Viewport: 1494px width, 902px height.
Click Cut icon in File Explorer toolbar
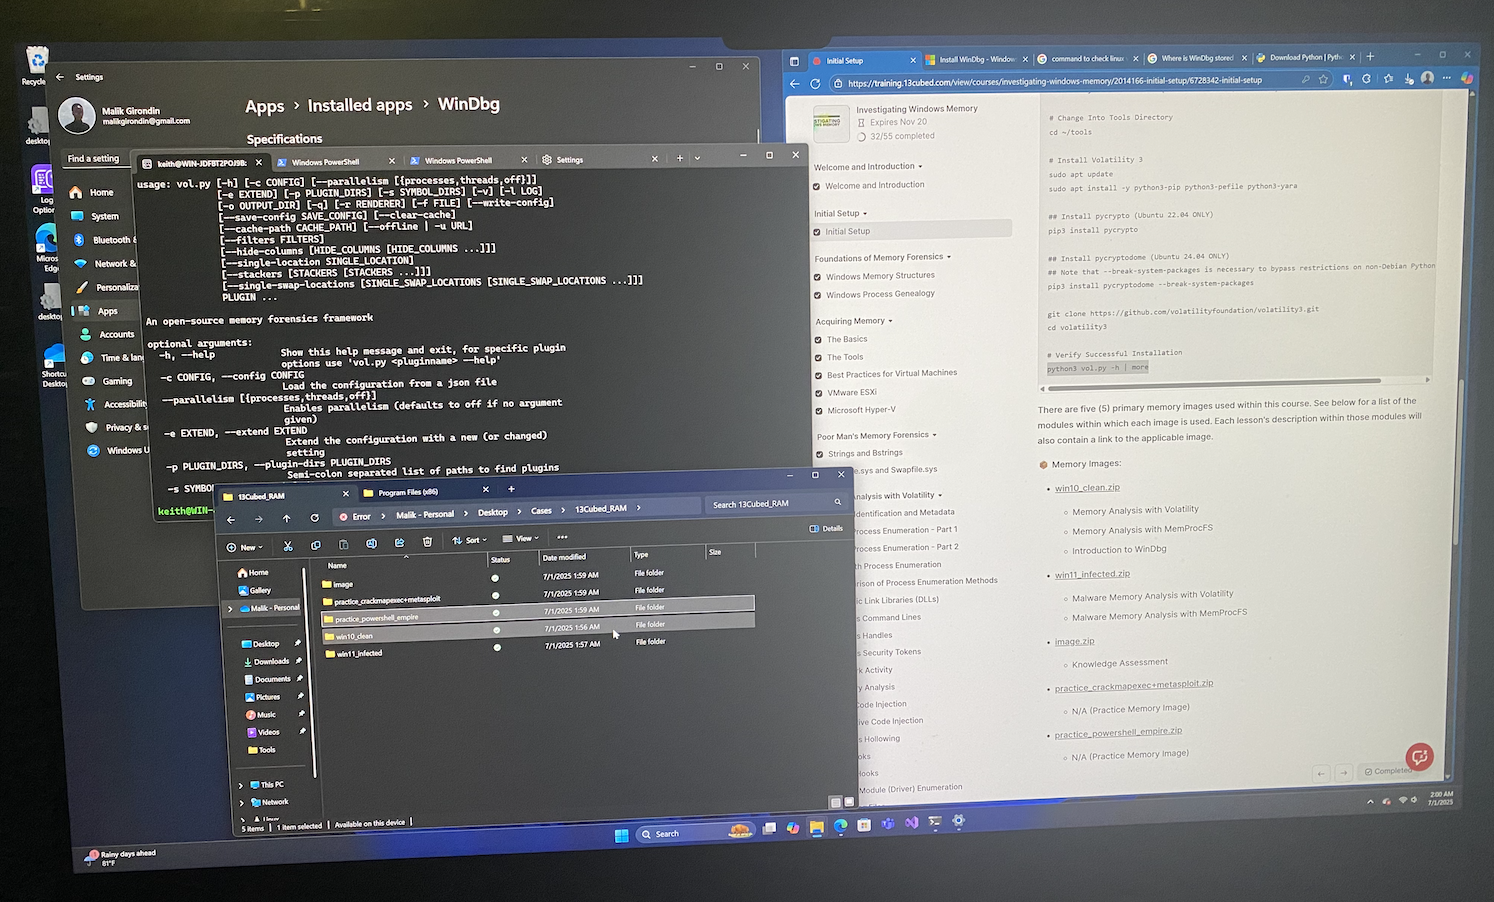pyautogui.click(x=288, y=545)
